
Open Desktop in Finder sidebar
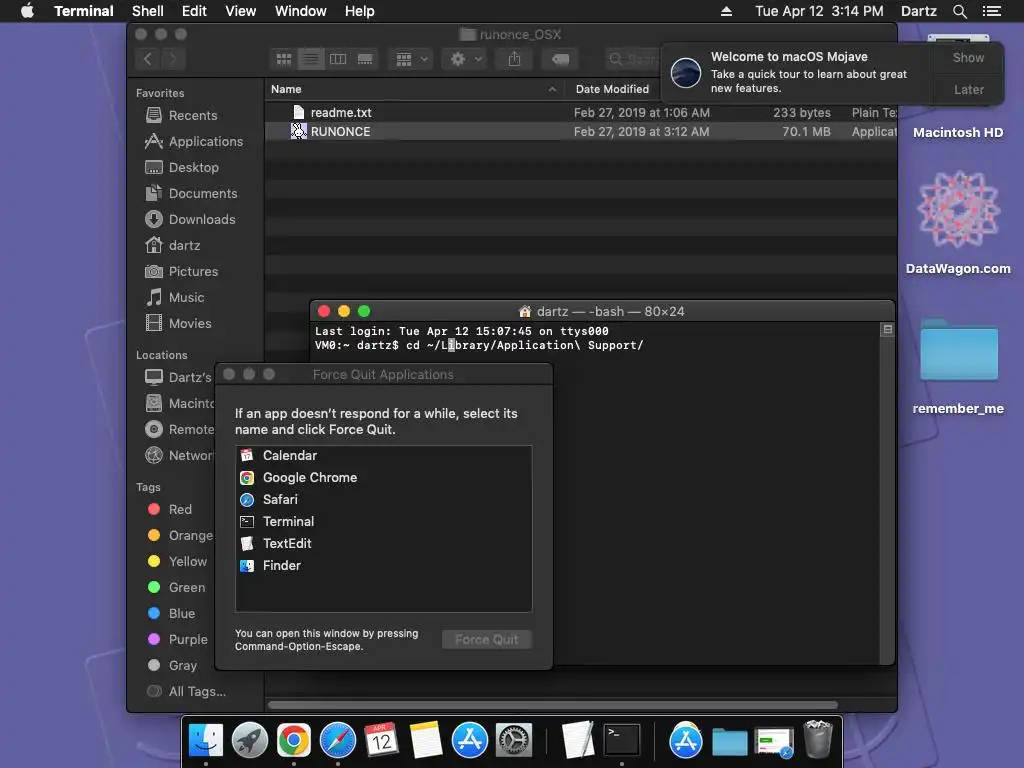tap(182, 168)
